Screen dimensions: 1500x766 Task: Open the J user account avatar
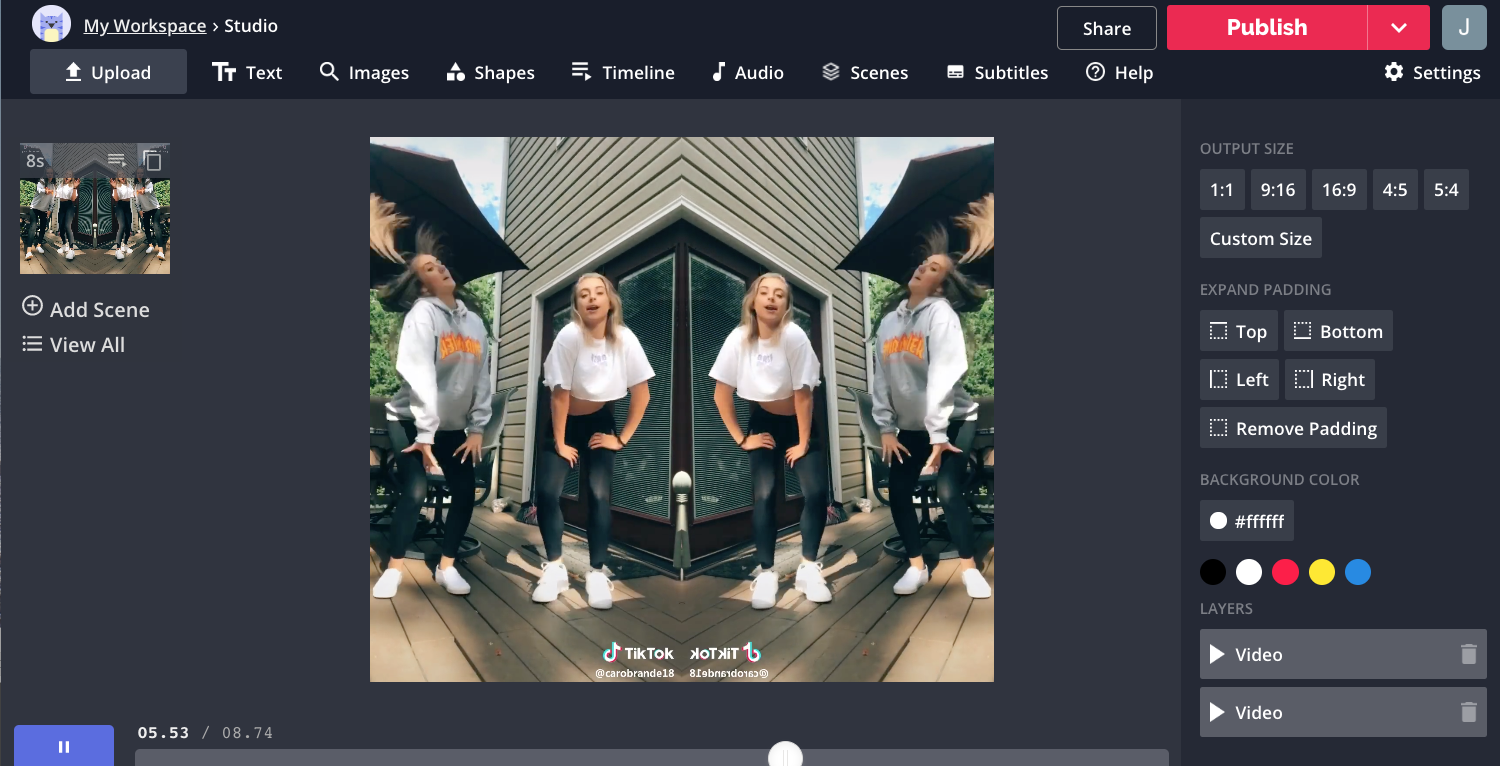click(x=1464, y=28)
